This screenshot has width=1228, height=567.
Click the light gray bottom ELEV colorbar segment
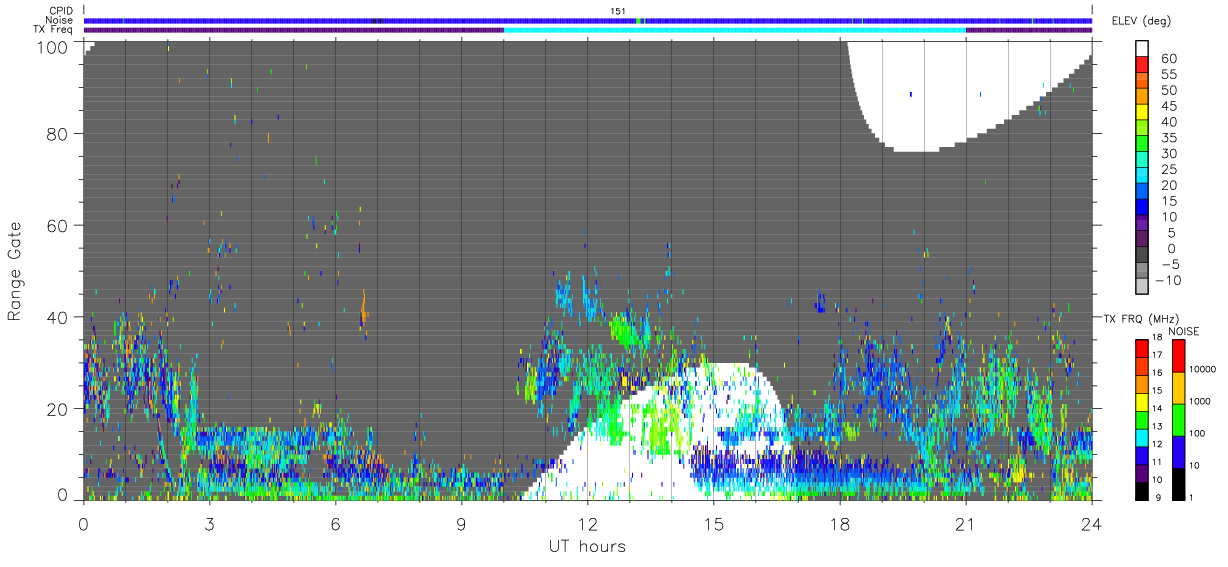pyautogui.click(x=1143, y=286)
